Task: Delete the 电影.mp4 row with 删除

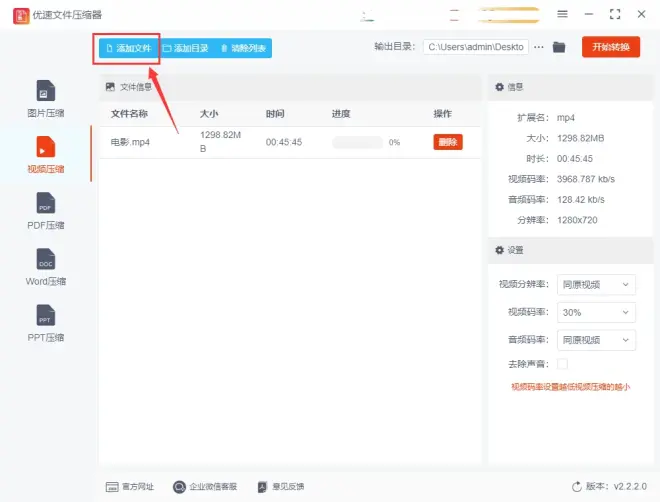Action: [x=448, y=142]
